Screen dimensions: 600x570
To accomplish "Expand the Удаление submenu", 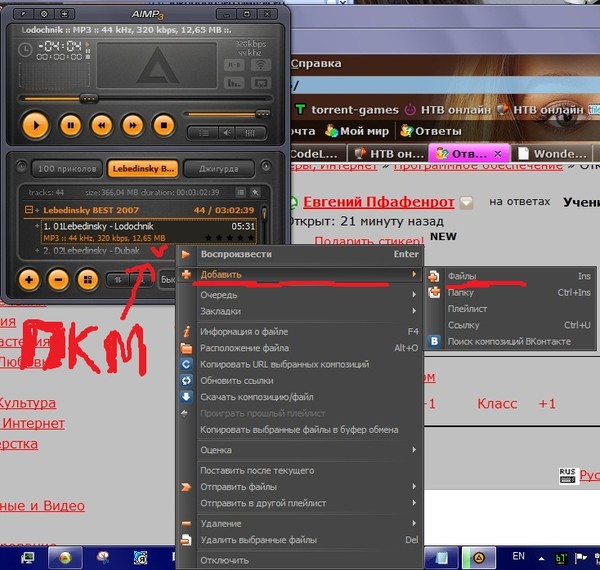I will [x=300, y=523].
